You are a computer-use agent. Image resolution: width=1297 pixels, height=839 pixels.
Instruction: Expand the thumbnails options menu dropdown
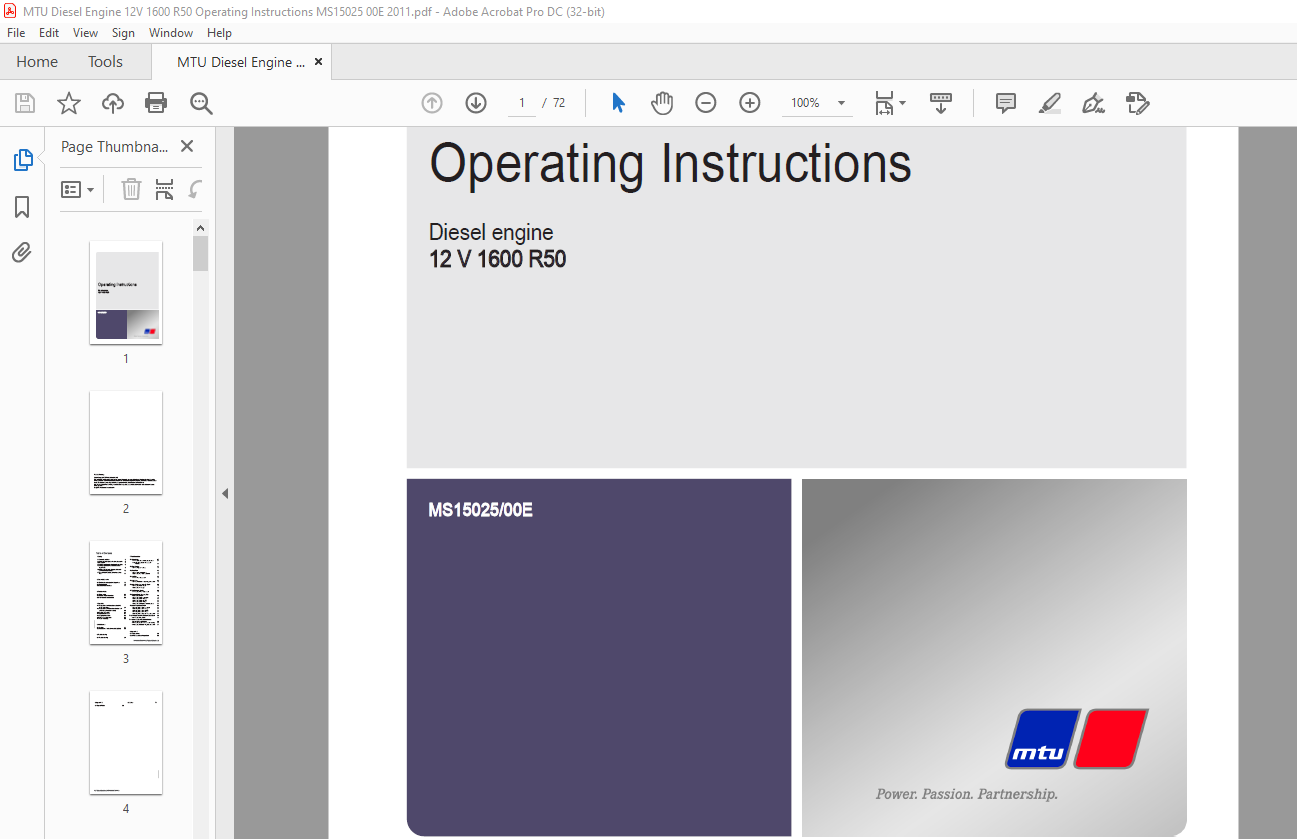tap(78, 189)
